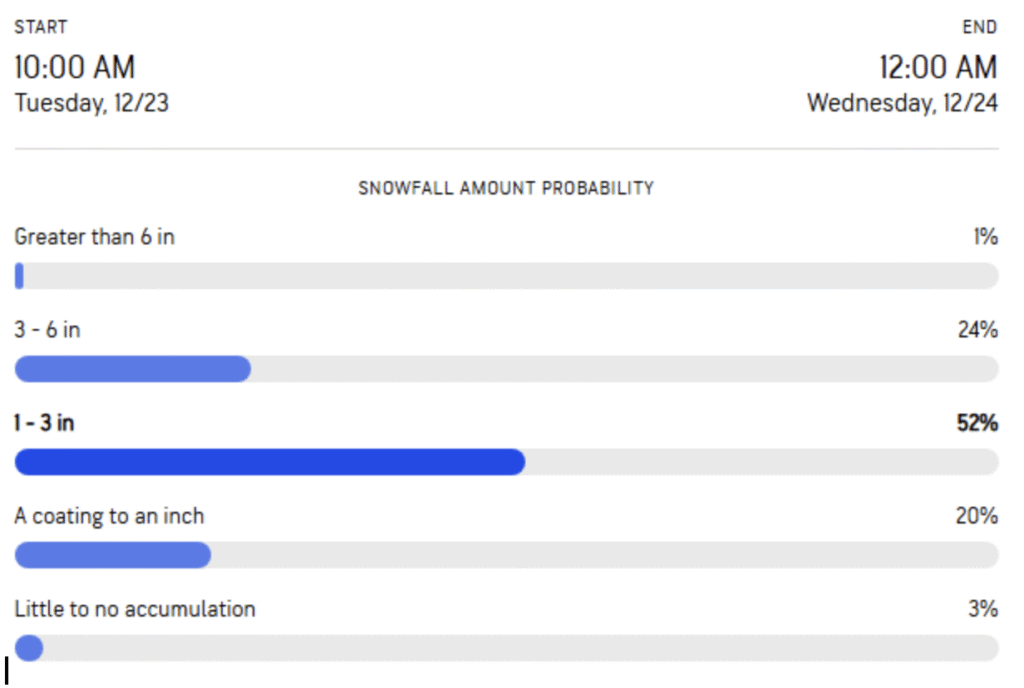Select the 'A coating to an inch' label

(109, 516)
